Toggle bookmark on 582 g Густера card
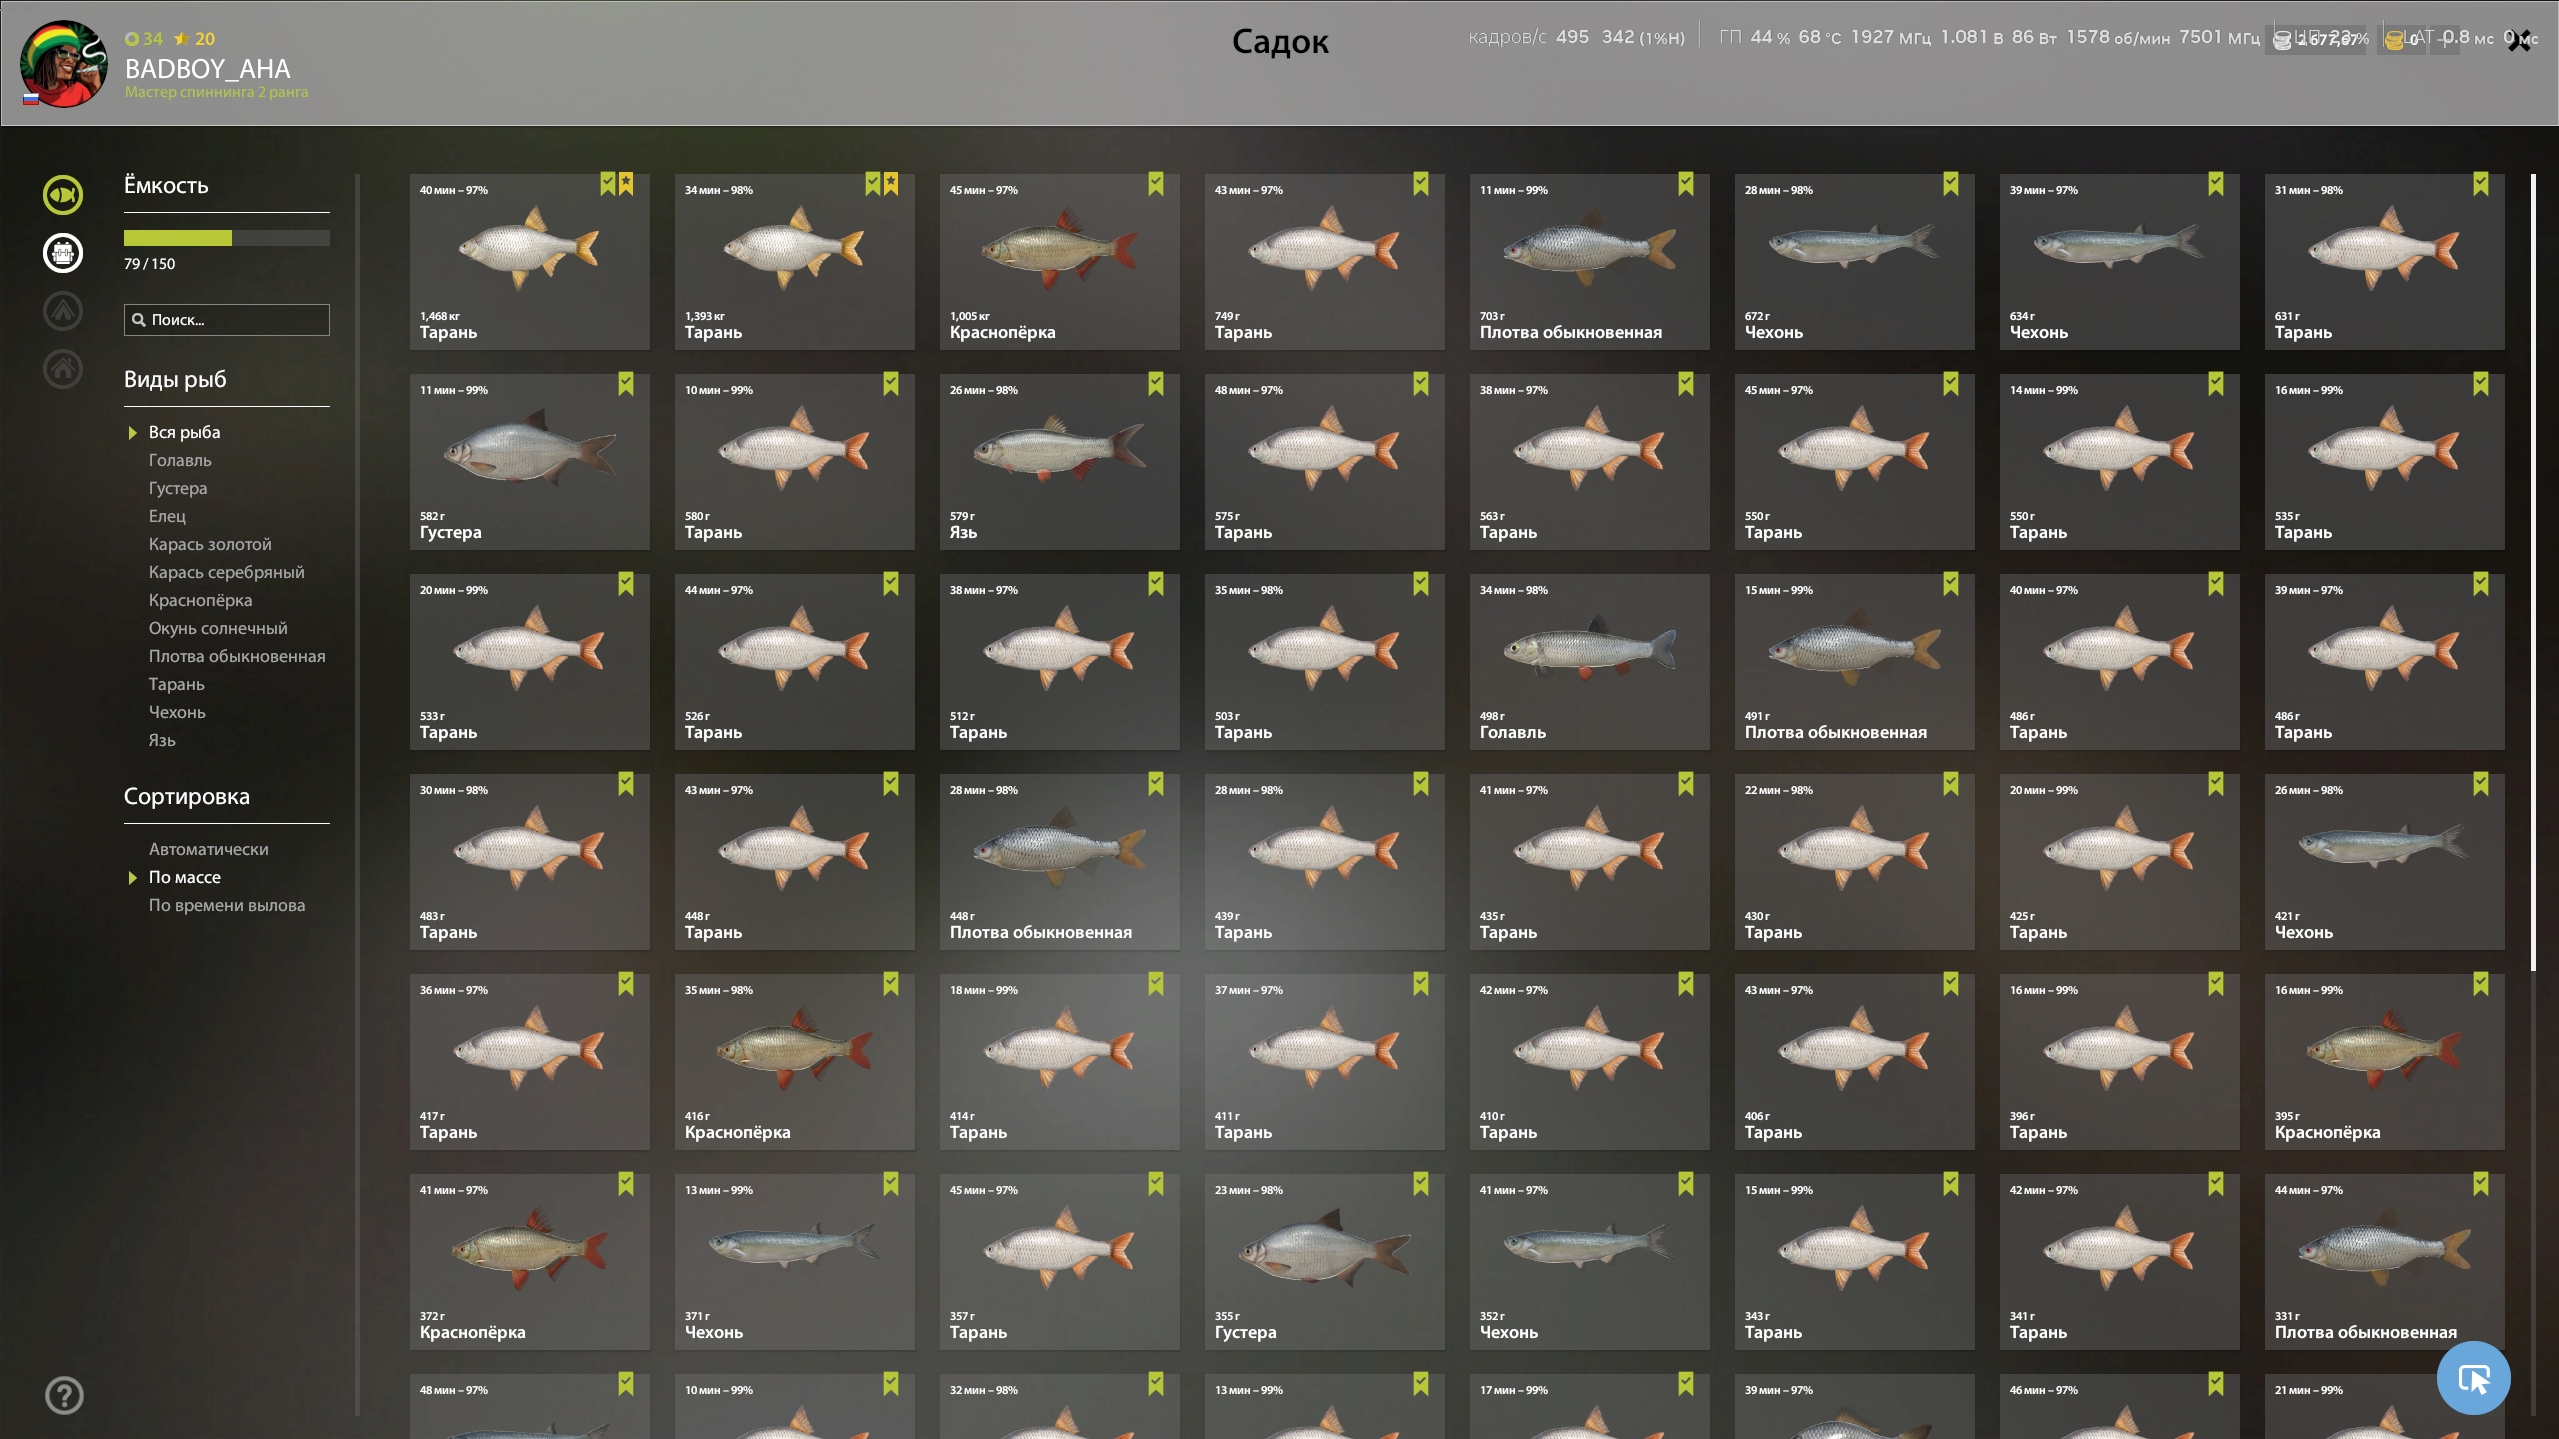 (626, 384)
